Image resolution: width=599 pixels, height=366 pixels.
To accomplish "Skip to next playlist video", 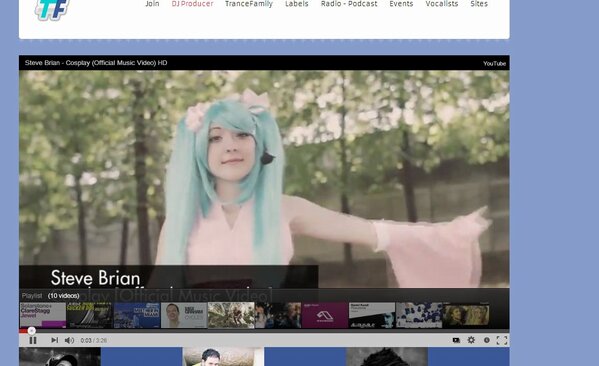I will (55, 340).
